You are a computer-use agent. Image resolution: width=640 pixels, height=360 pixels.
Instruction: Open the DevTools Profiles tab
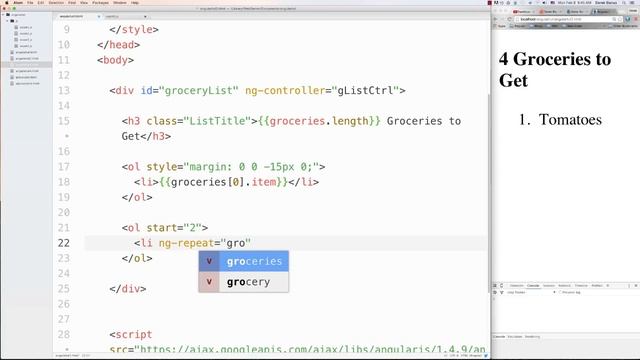click(x=597, y=286)
